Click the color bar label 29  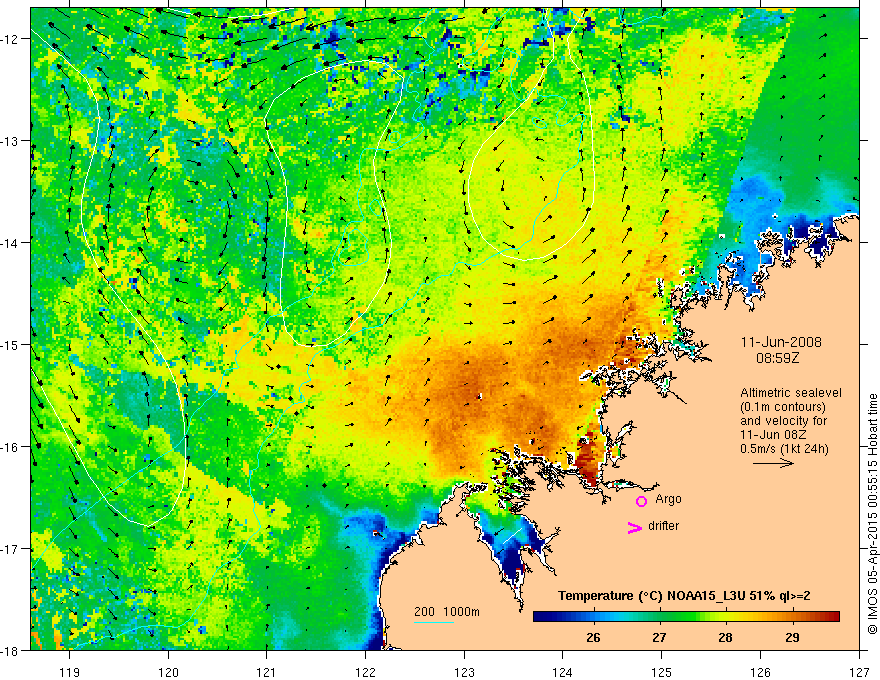[x=792, y=638]
